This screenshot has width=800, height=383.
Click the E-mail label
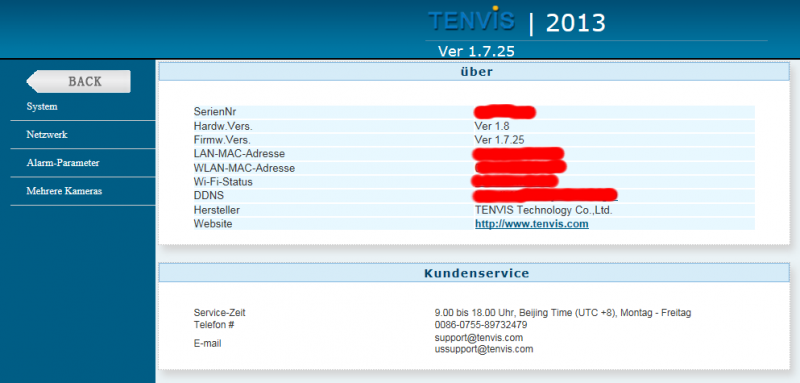(x=208, y=344)
